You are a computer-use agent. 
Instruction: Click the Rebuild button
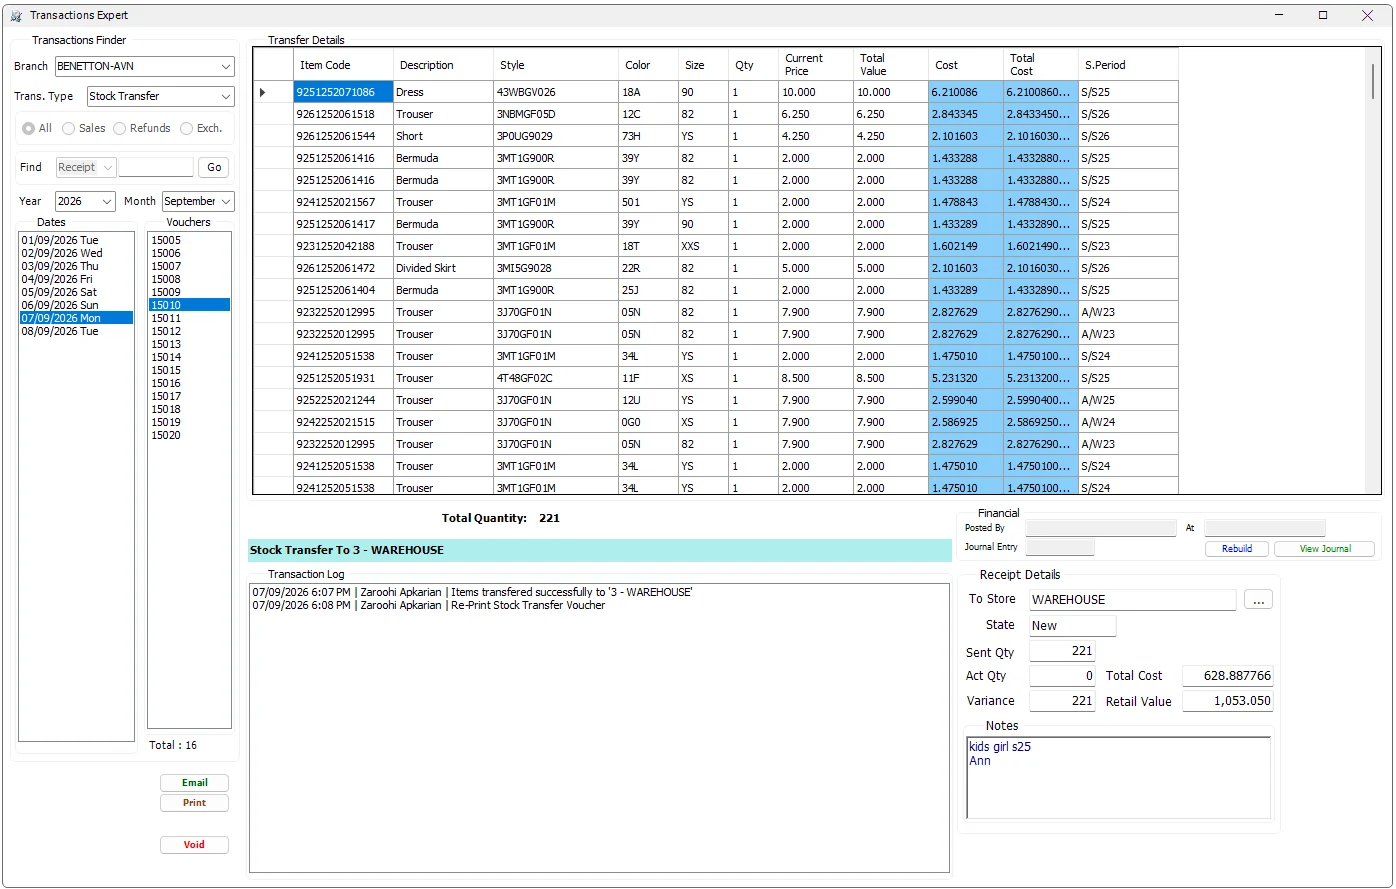(1237, 549)
